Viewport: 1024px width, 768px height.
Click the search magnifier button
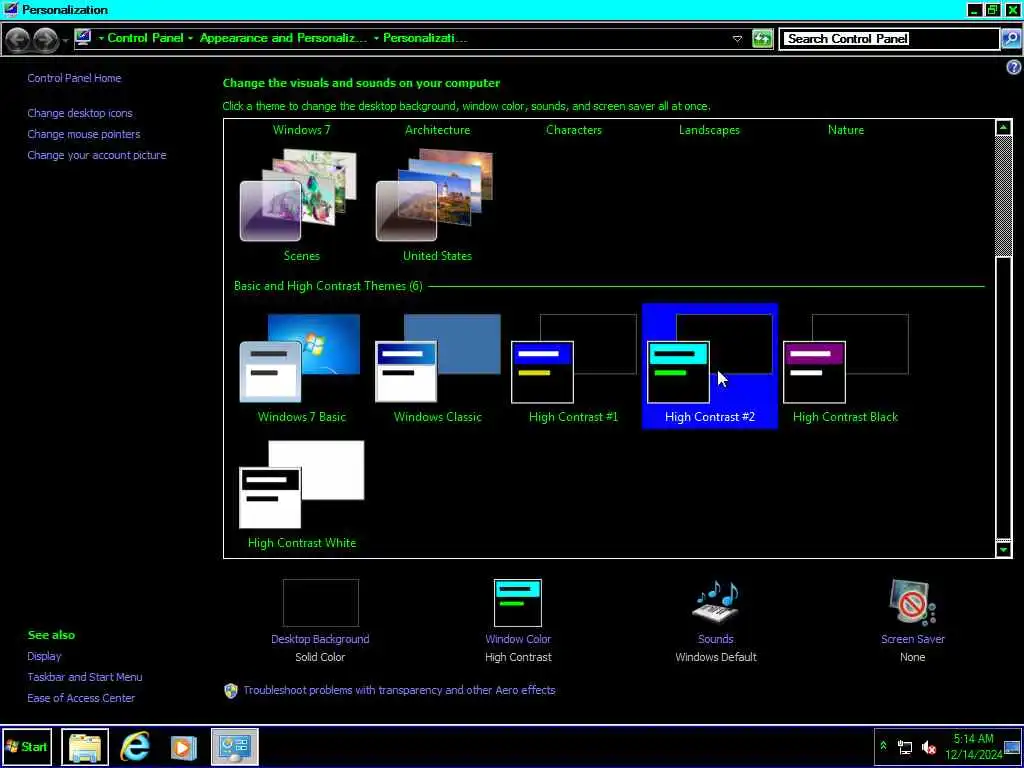(x=1010, y=39)
